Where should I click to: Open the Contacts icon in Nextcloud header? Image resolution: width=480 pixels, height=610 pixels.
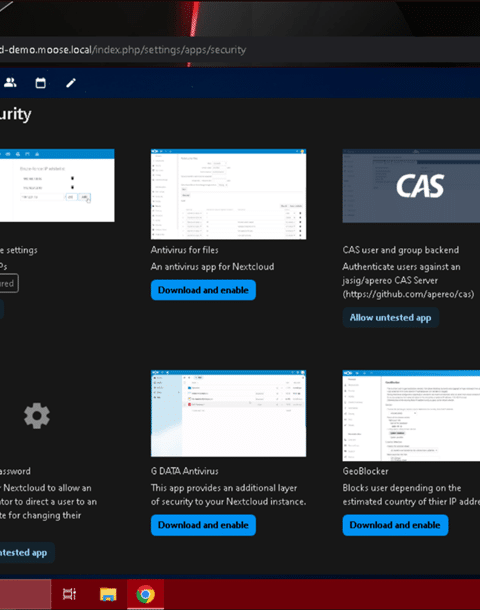click(x=11, y=82)
